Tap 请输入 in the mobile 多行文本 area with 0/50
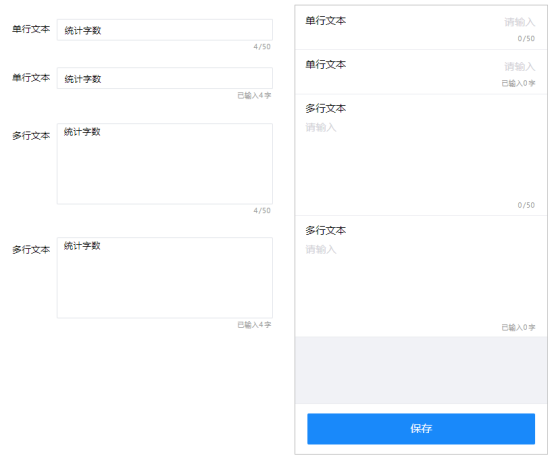554x461 pixels. [x=321, y=127]
